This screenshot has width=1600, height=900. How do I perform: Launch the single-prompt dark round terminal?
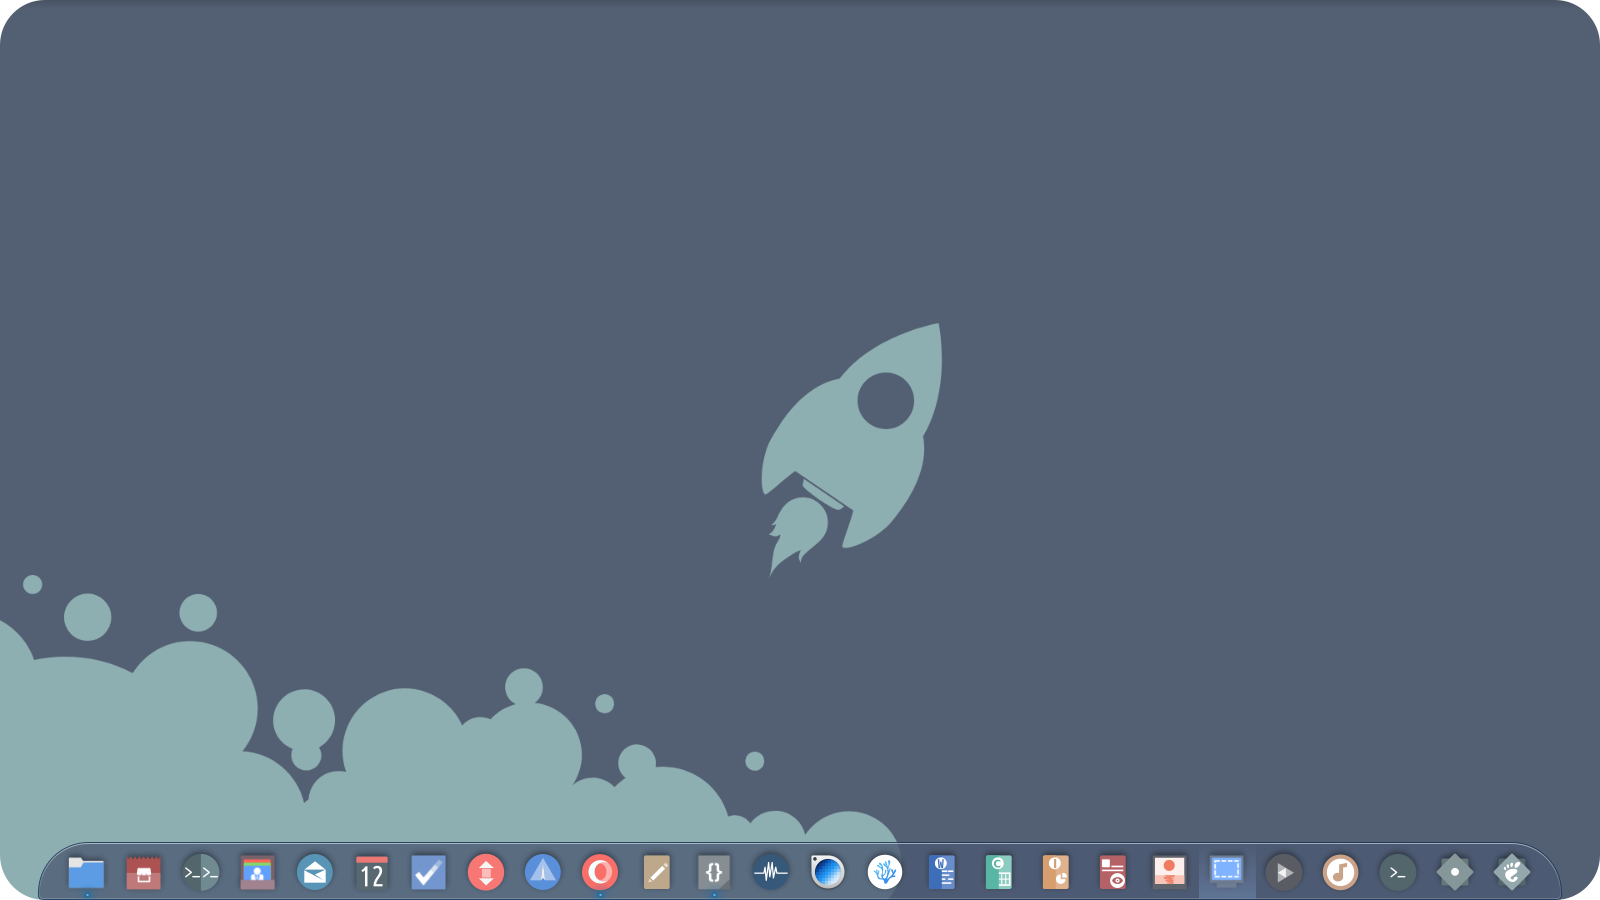coord(1398,873)
